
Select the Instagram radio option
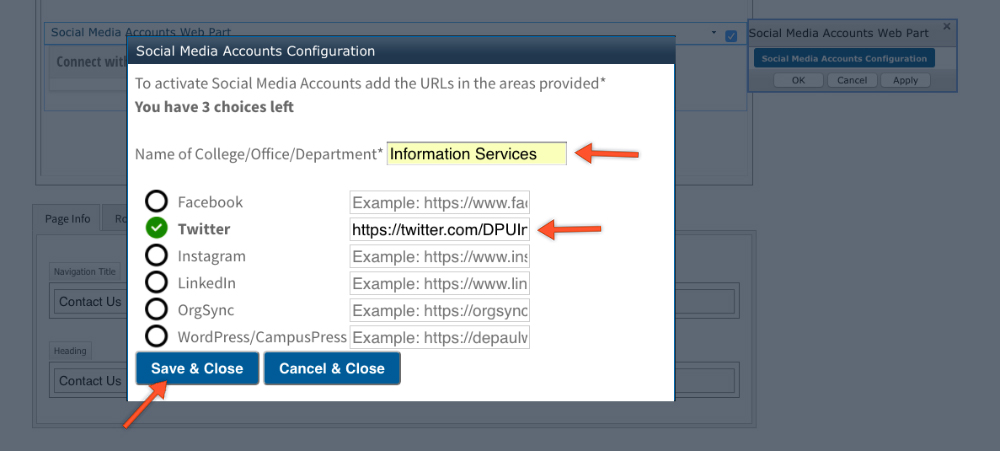point(156,256)
